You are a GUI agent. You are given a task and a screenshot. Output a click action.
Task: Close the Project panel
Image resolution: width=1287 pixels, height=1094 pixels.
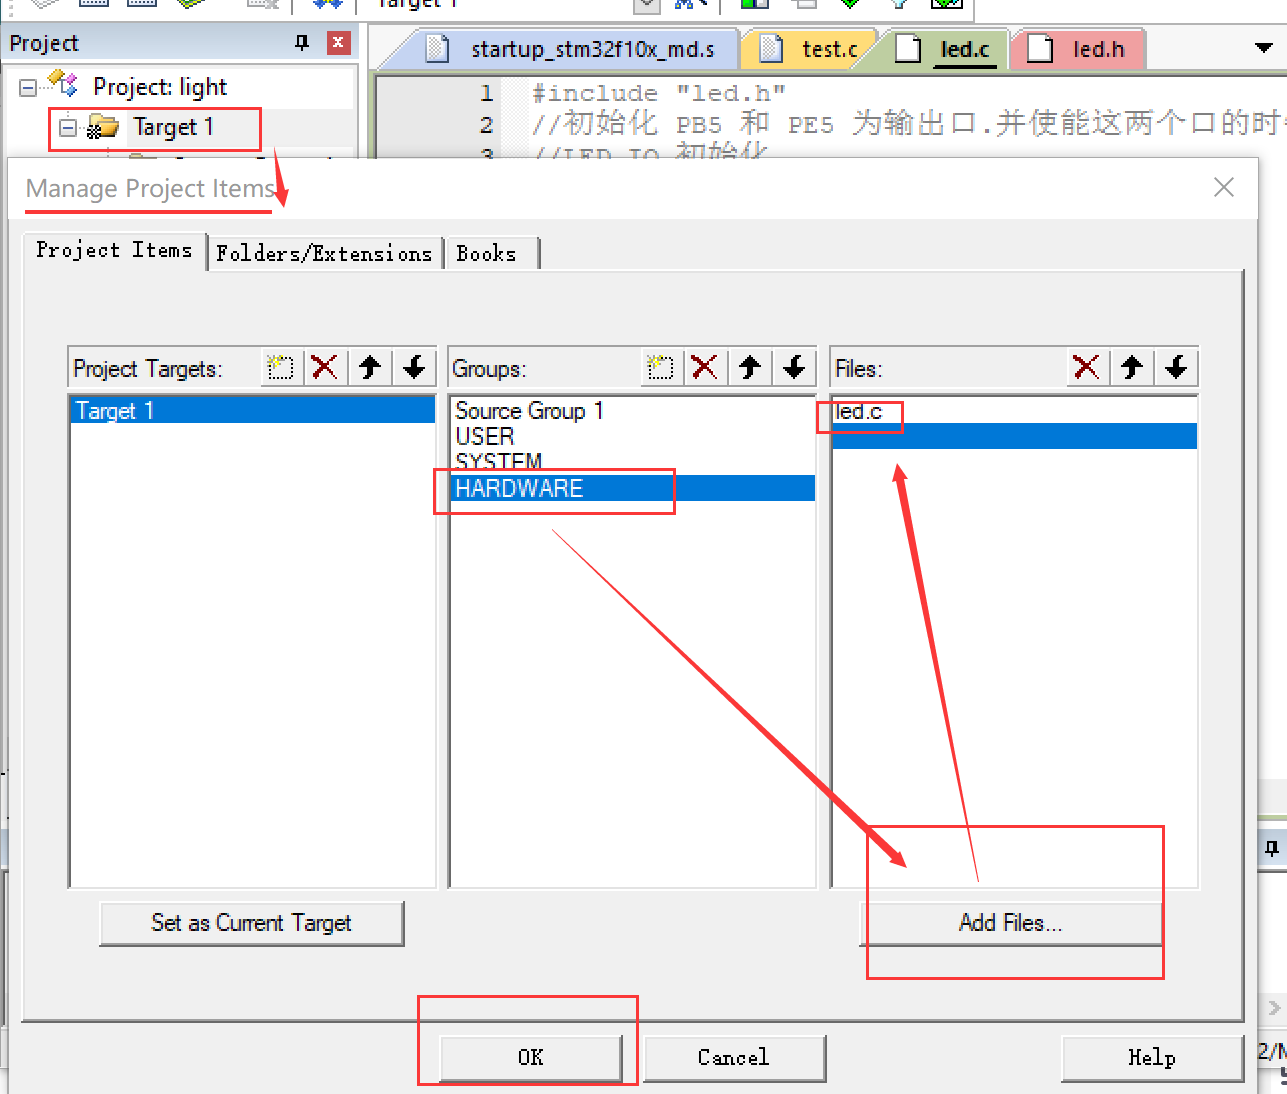point(339,42)
